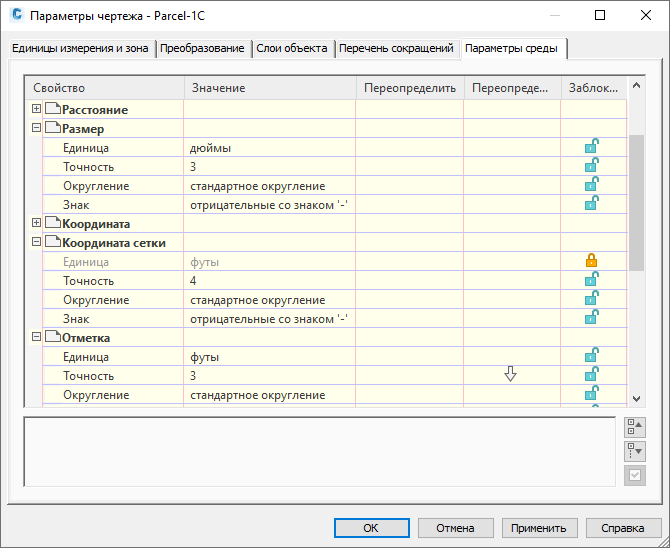Click the expand all categories icon
This screenshot has height=548, width=670.
click(x=634, y=451)
